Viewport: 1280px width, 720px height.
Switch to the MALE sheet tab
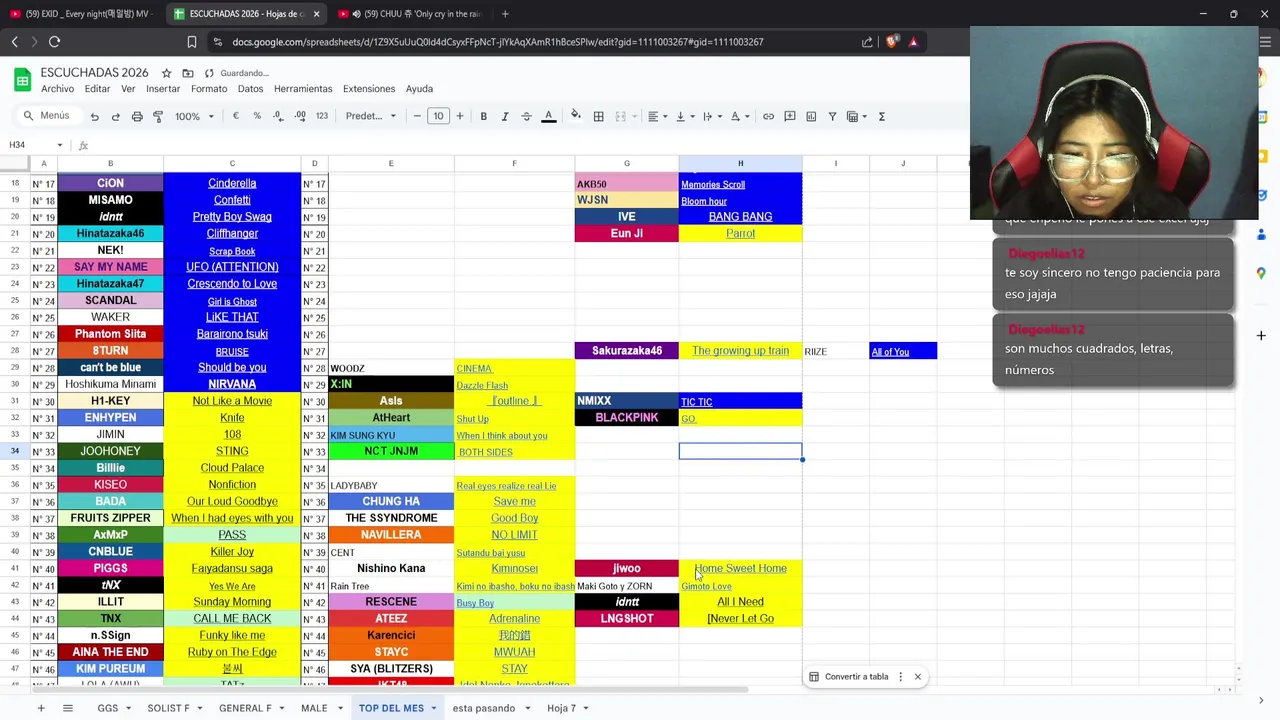[x=314, y=708]
